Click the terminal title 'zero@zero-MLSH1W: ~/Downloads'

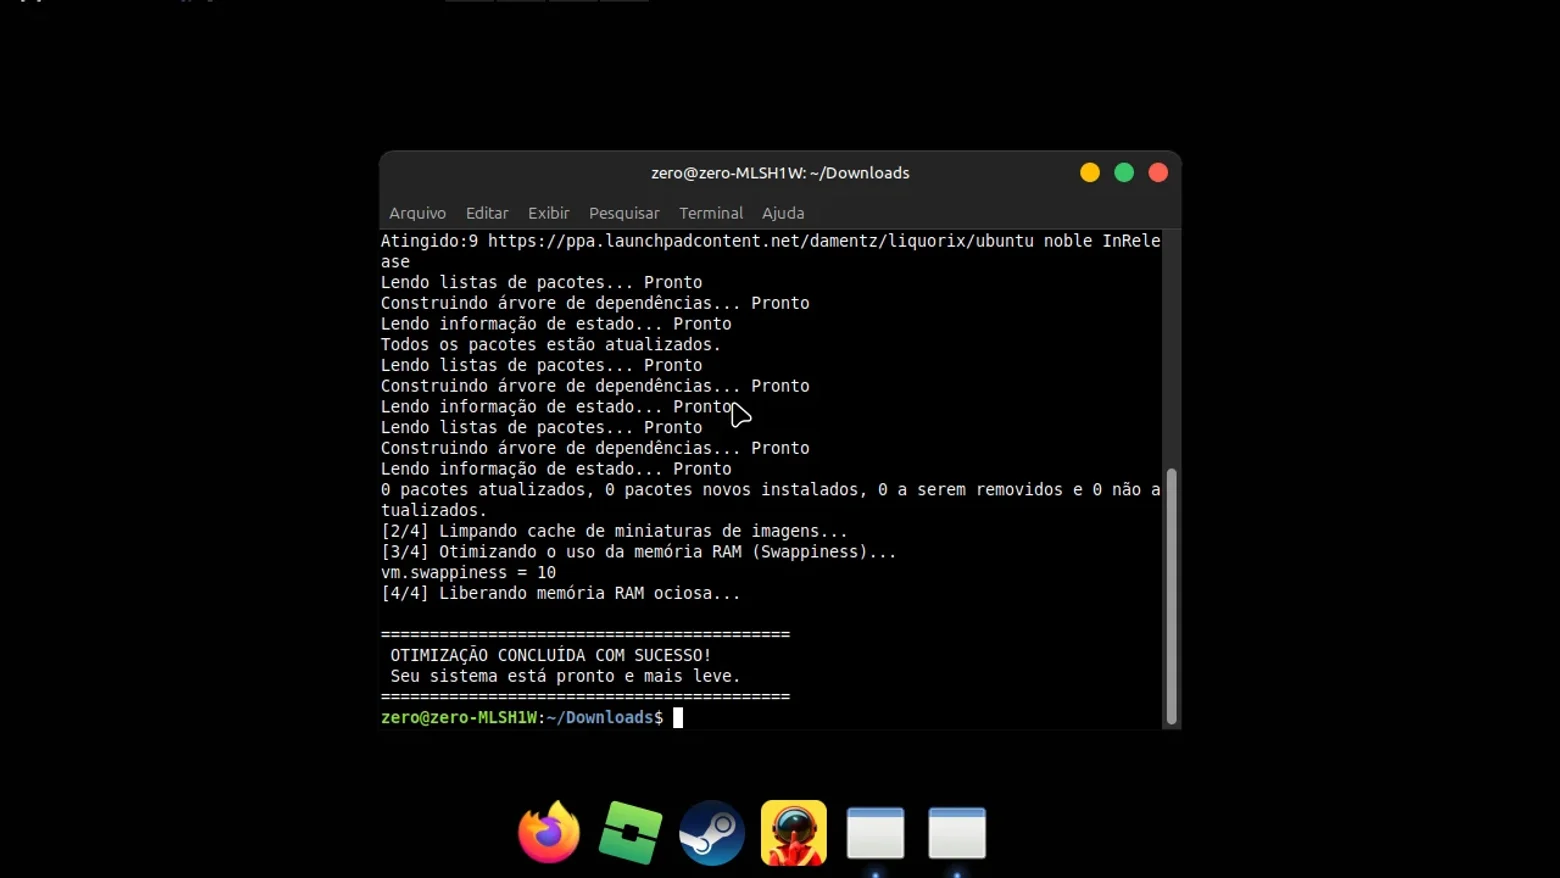[780, 173]
